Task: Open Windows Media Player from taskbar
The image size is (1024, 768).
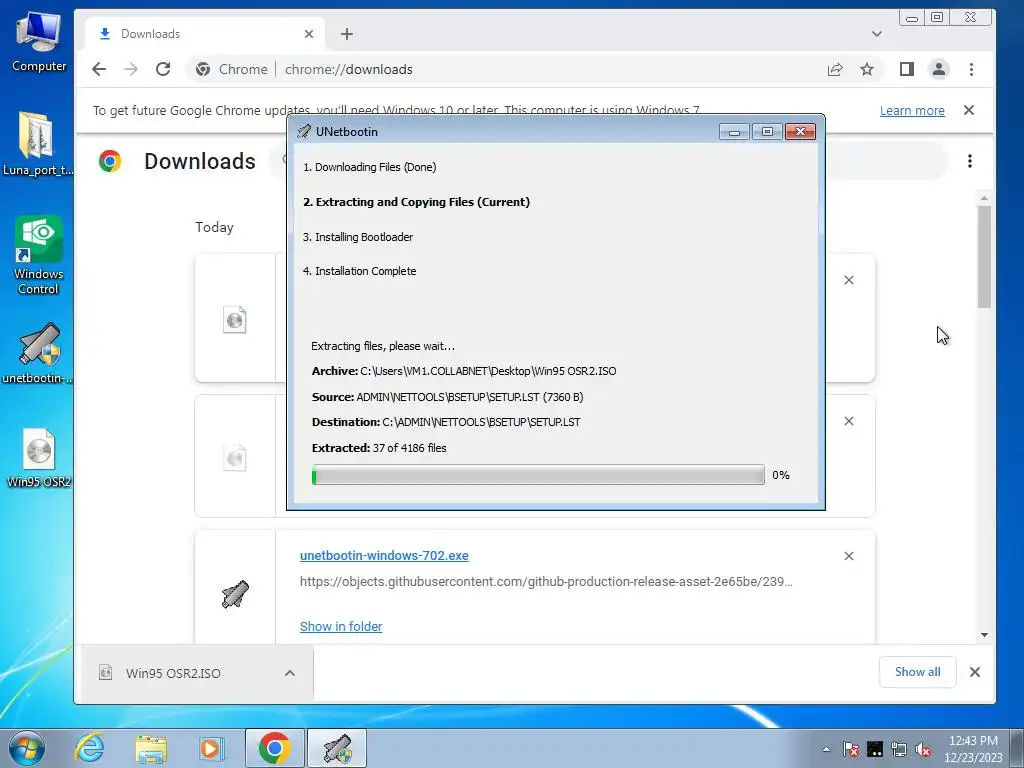Action: coord(211,748)
